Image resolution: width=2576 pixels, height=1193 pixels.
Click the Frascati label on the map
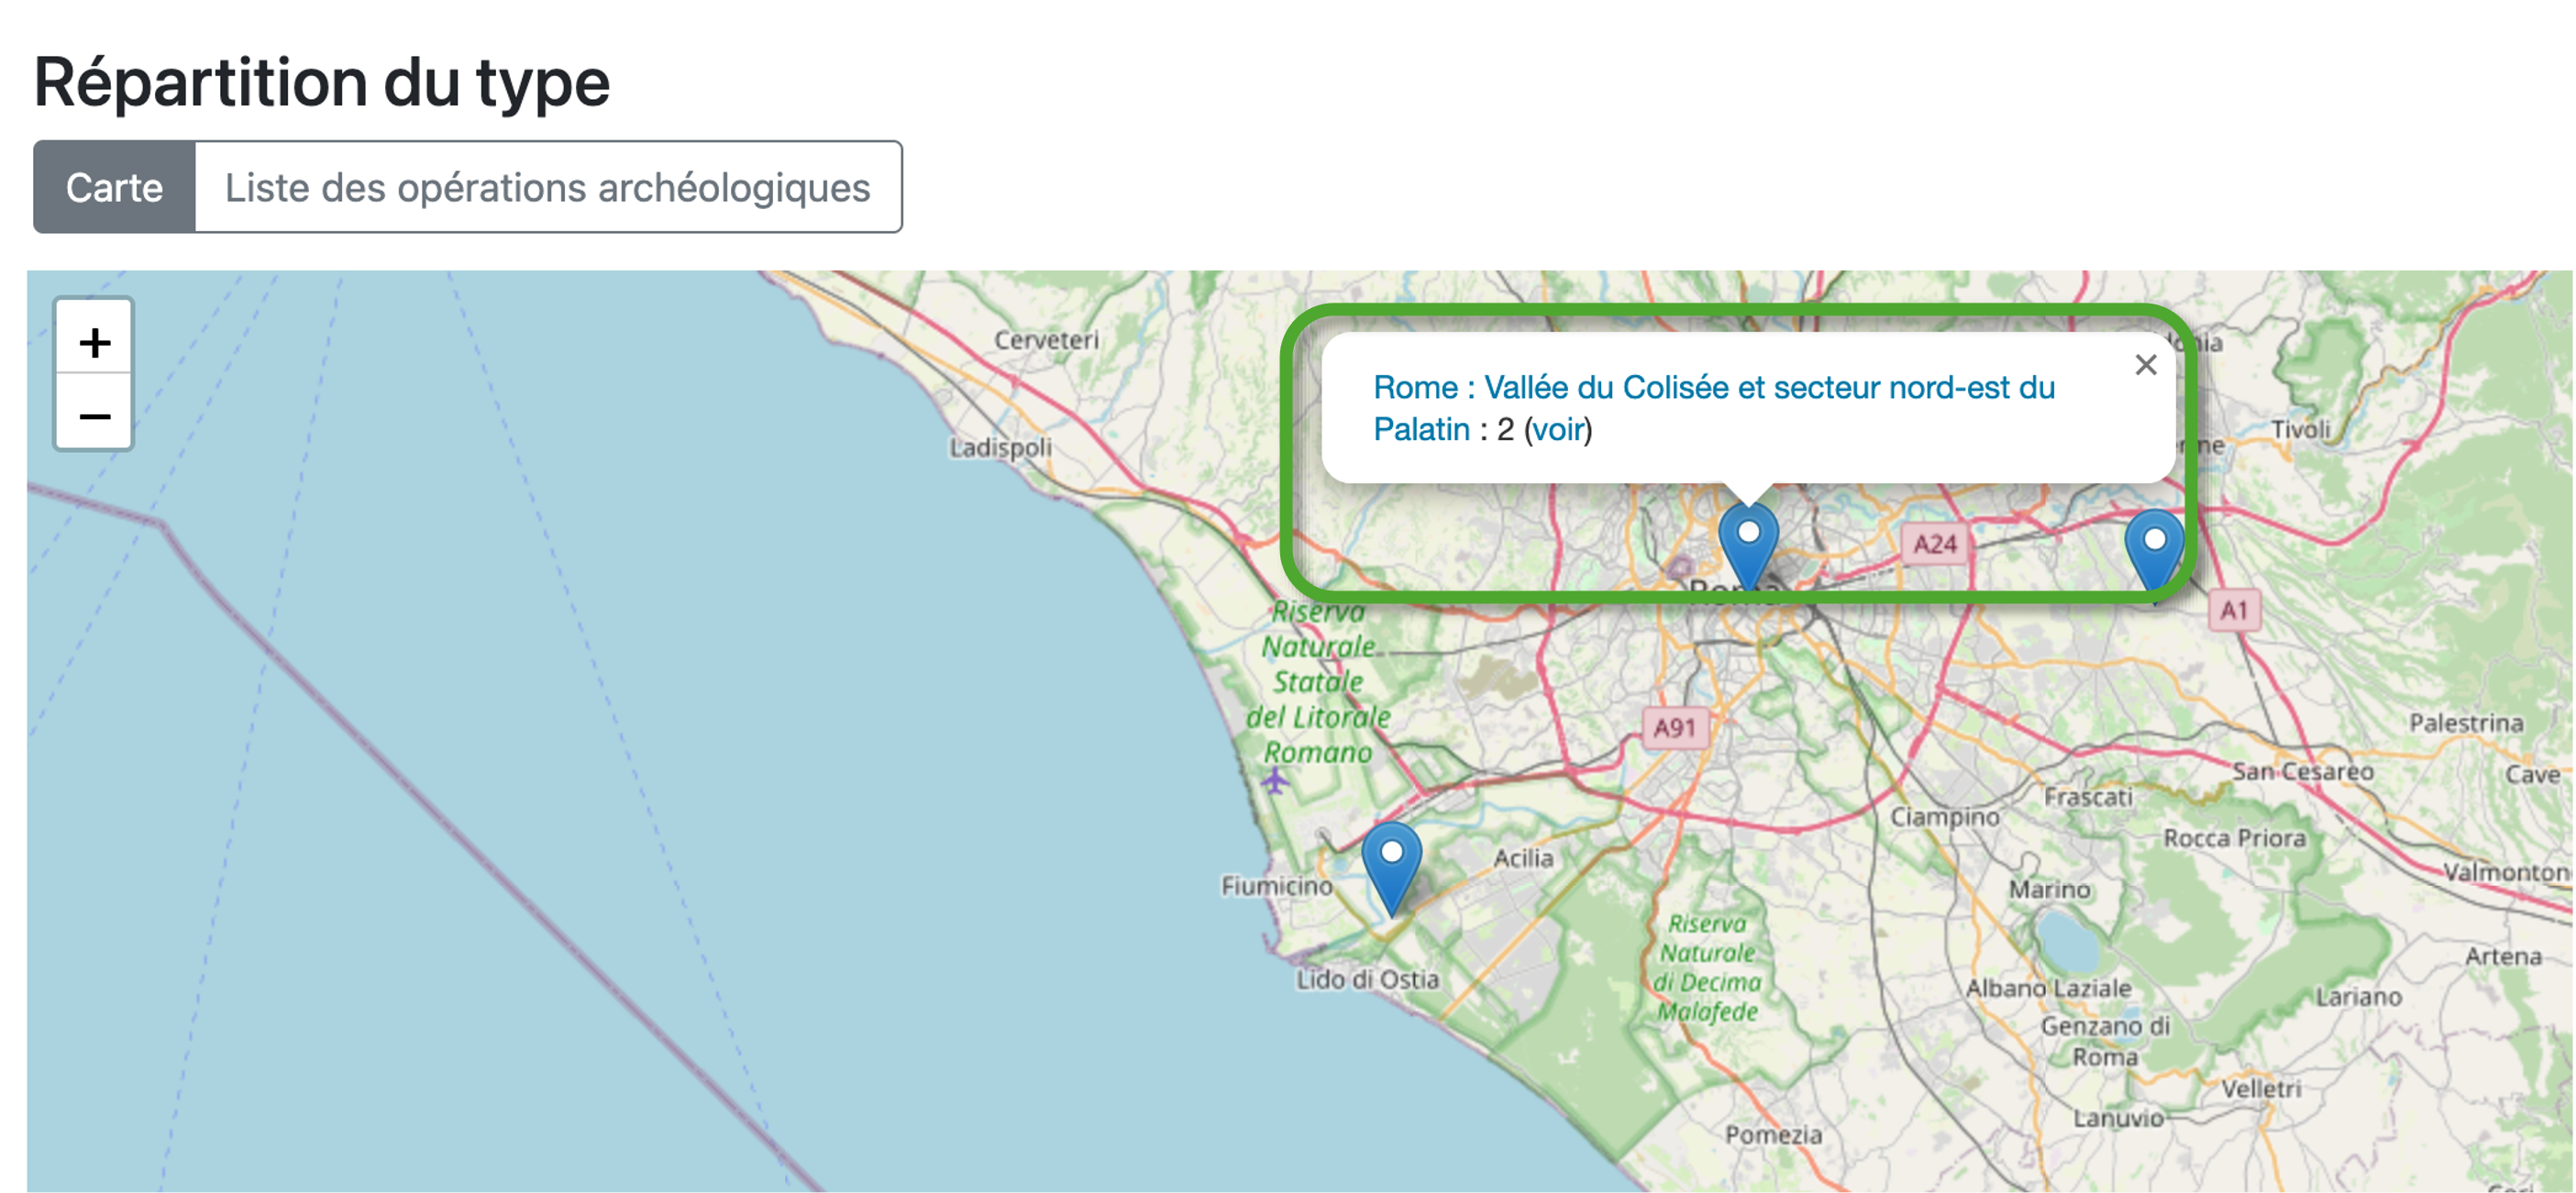2087,796
